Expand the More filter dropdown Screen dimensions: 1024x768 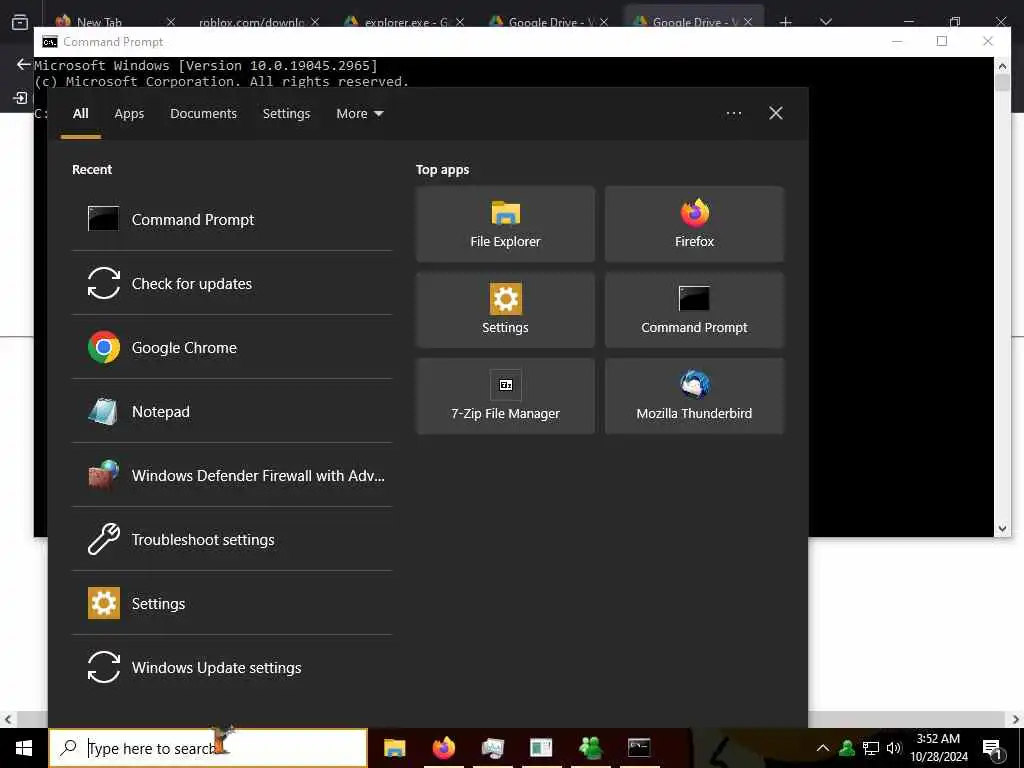click(x=359, y=114)
